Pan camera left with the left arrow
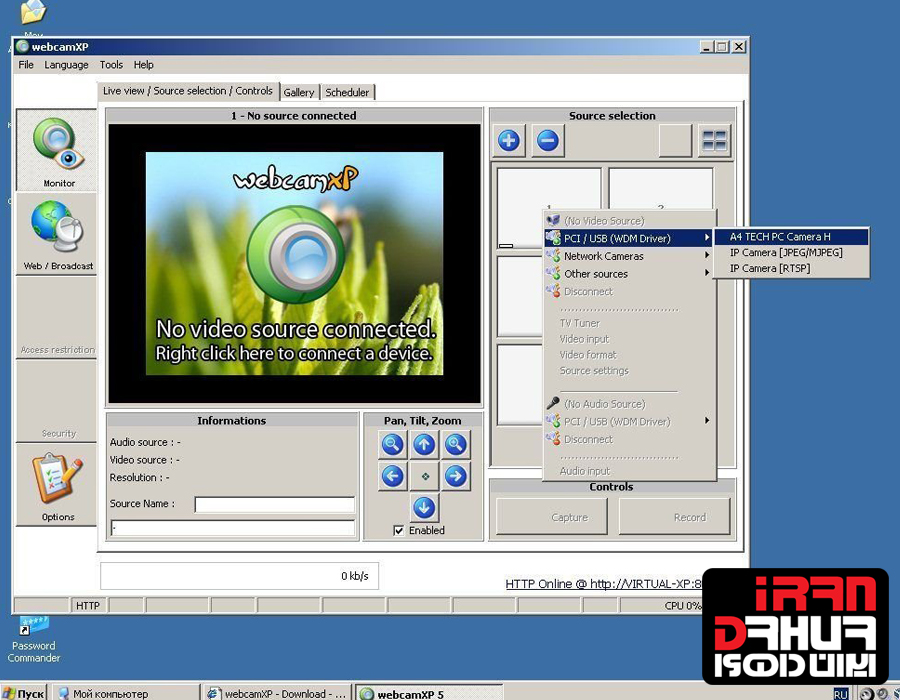 393,476
